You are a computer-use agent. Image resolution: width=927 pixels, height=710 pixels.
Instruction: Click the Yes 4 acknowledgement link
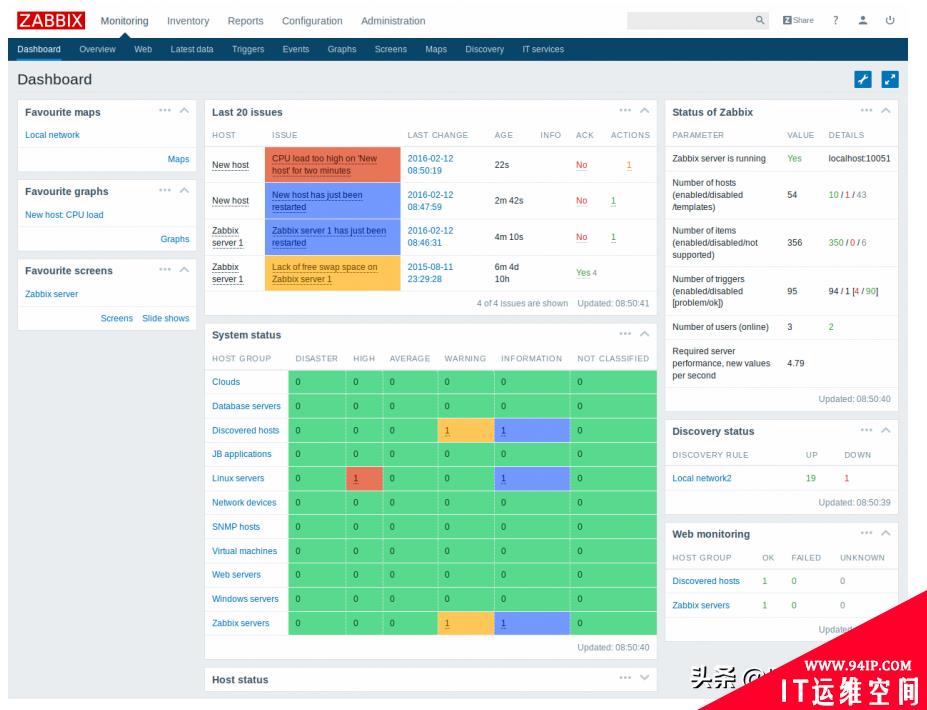click(586, 273)
